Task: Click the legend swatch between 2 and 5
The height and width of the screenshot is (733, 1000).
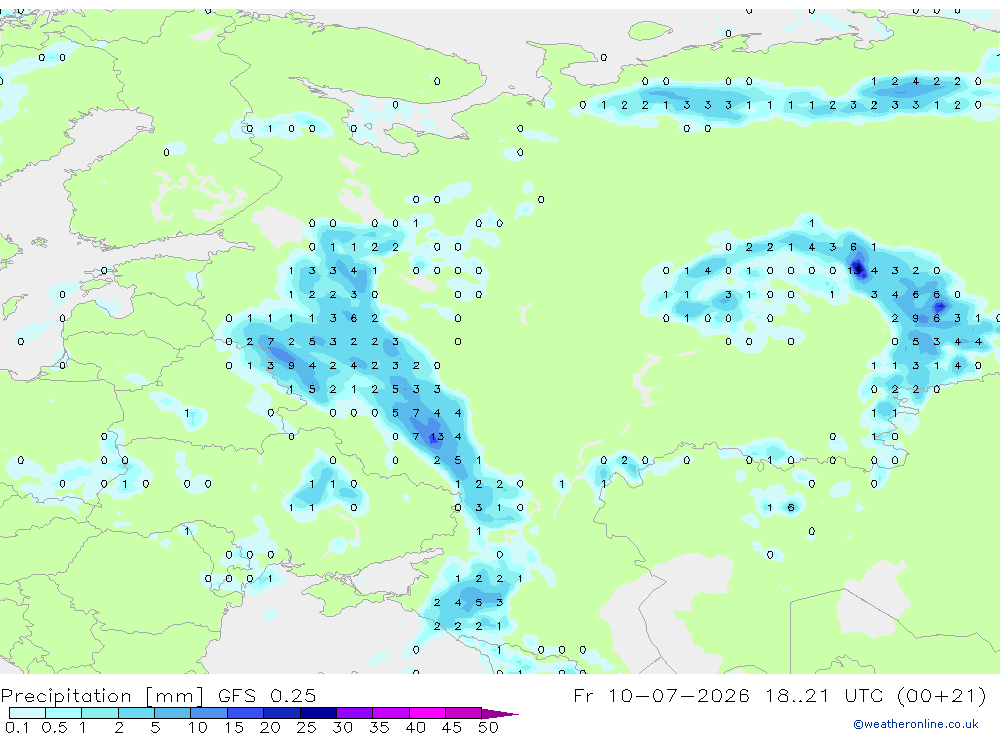Action: click(x=136, y=713)
